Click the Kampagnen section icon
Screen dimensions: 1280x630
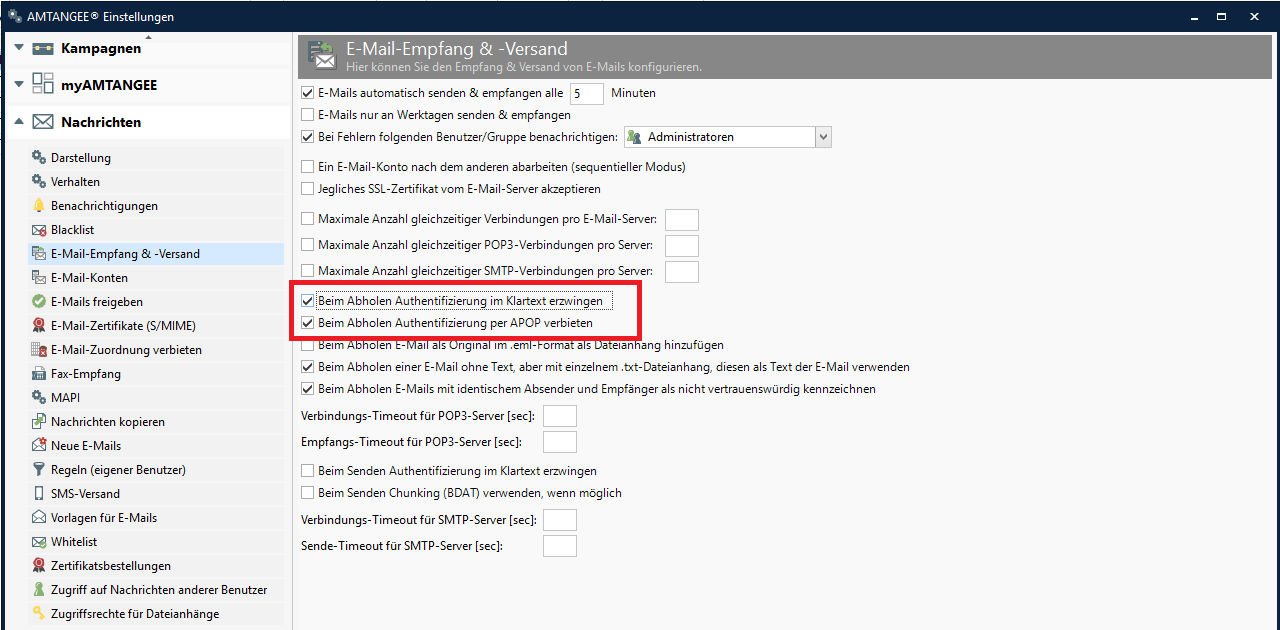tap(43, 48)
